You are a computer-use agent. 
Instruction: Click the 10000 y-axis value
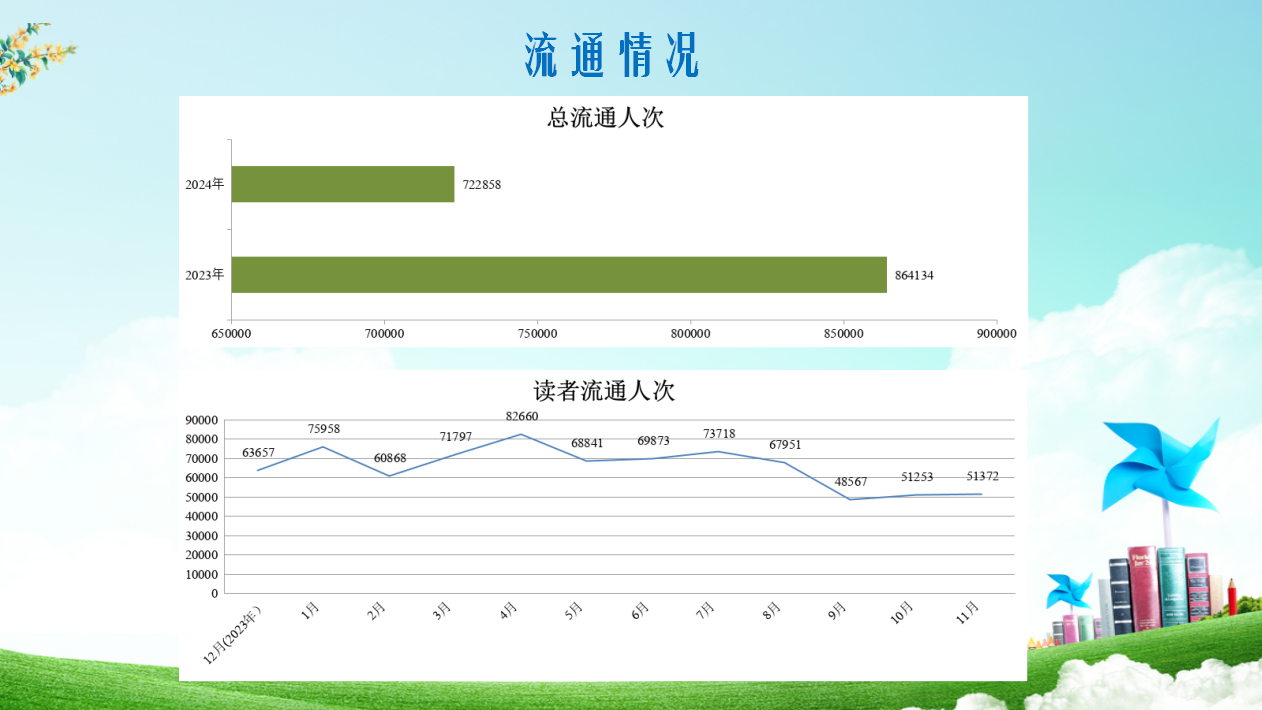(201, 574)
